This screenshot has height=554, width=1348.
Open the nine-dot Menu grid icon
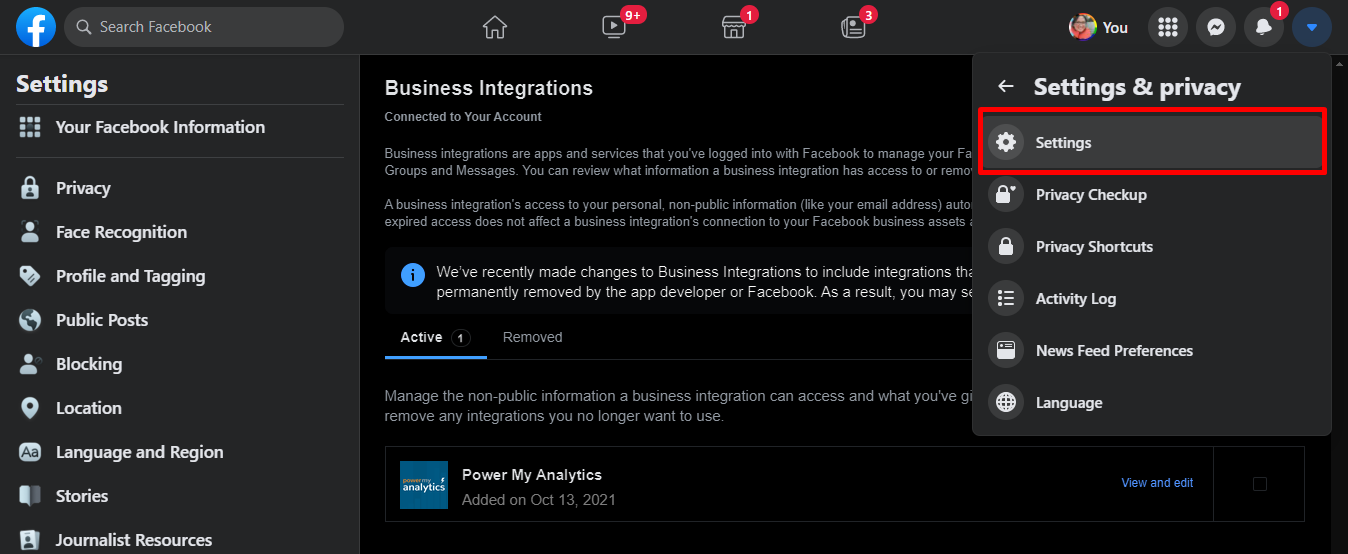click(1167, 28)
